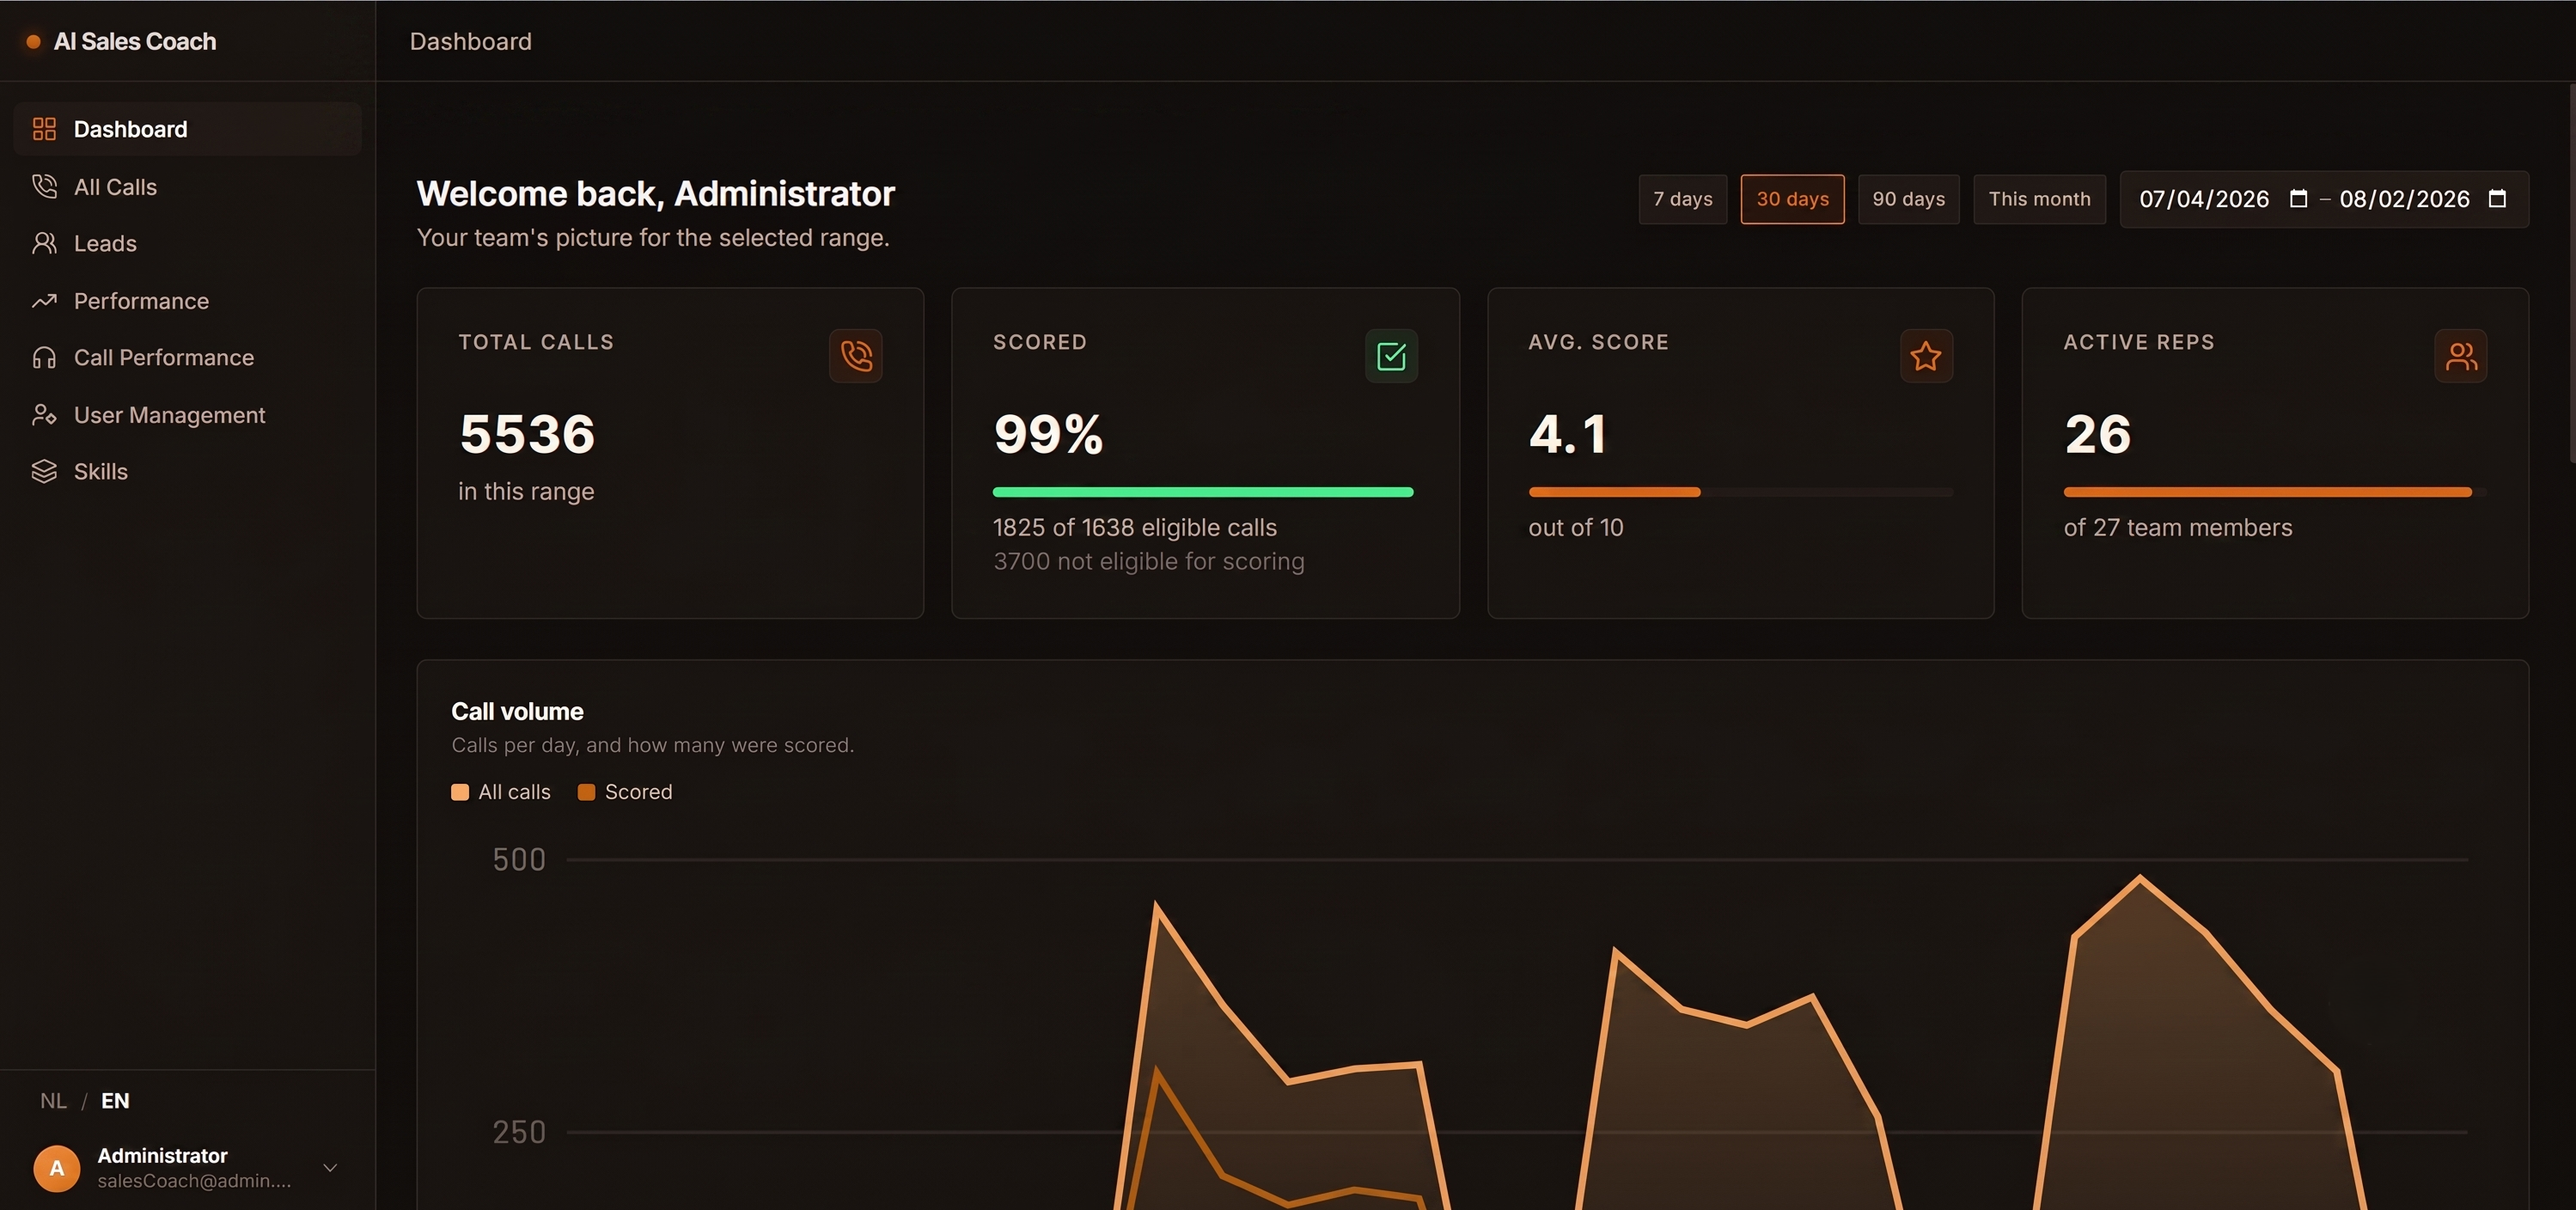Screen dimensions: 2576x1210
Task: Click the Leads people icon
Action: [44, 243]
